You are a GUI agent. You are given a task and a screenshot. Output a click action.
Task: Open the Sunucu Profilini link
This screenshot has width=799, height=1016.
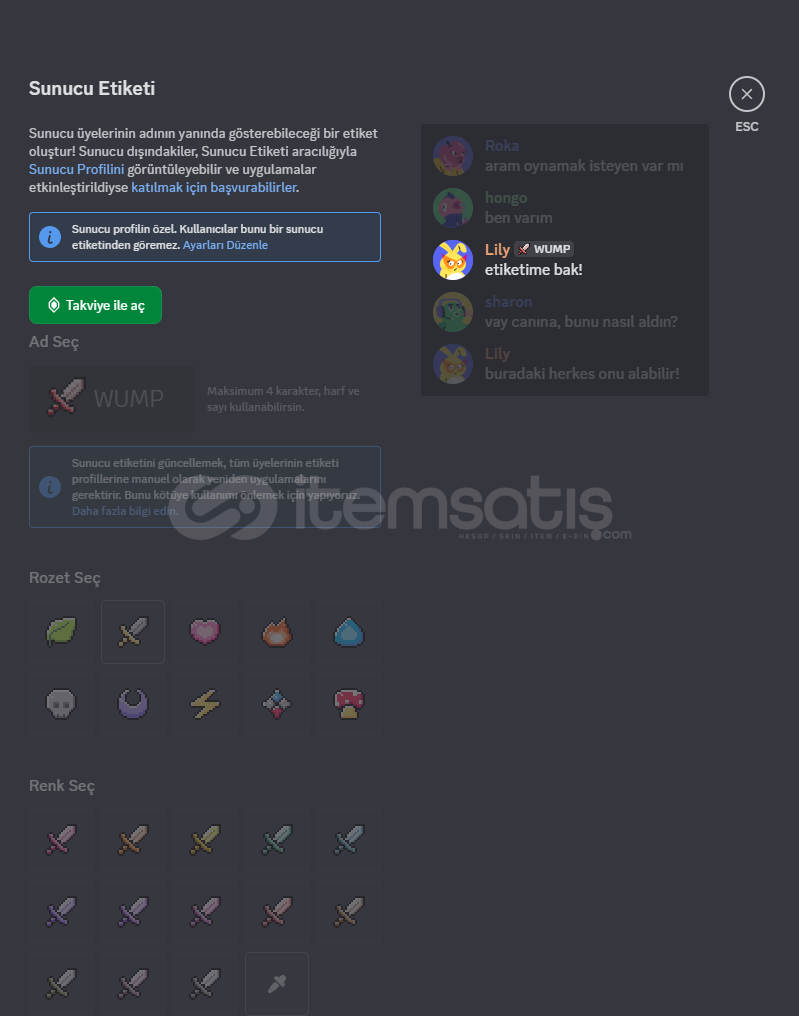[x=76, y=169]
